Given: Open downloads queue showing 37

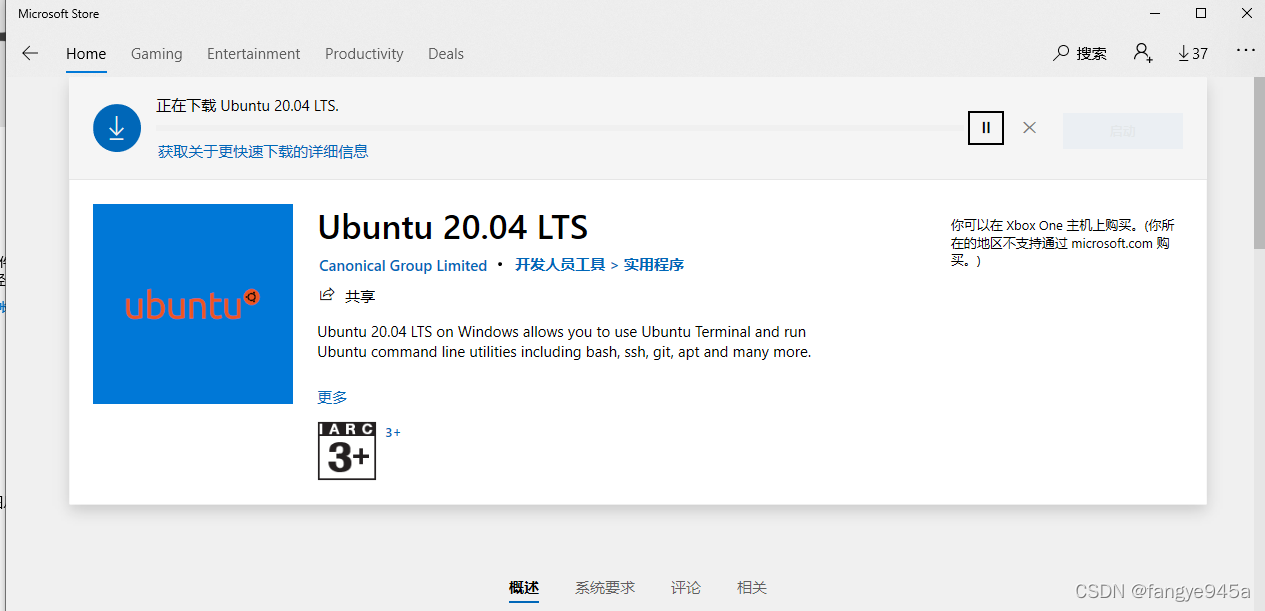Looking at the screenshot, I should 1192,53.
